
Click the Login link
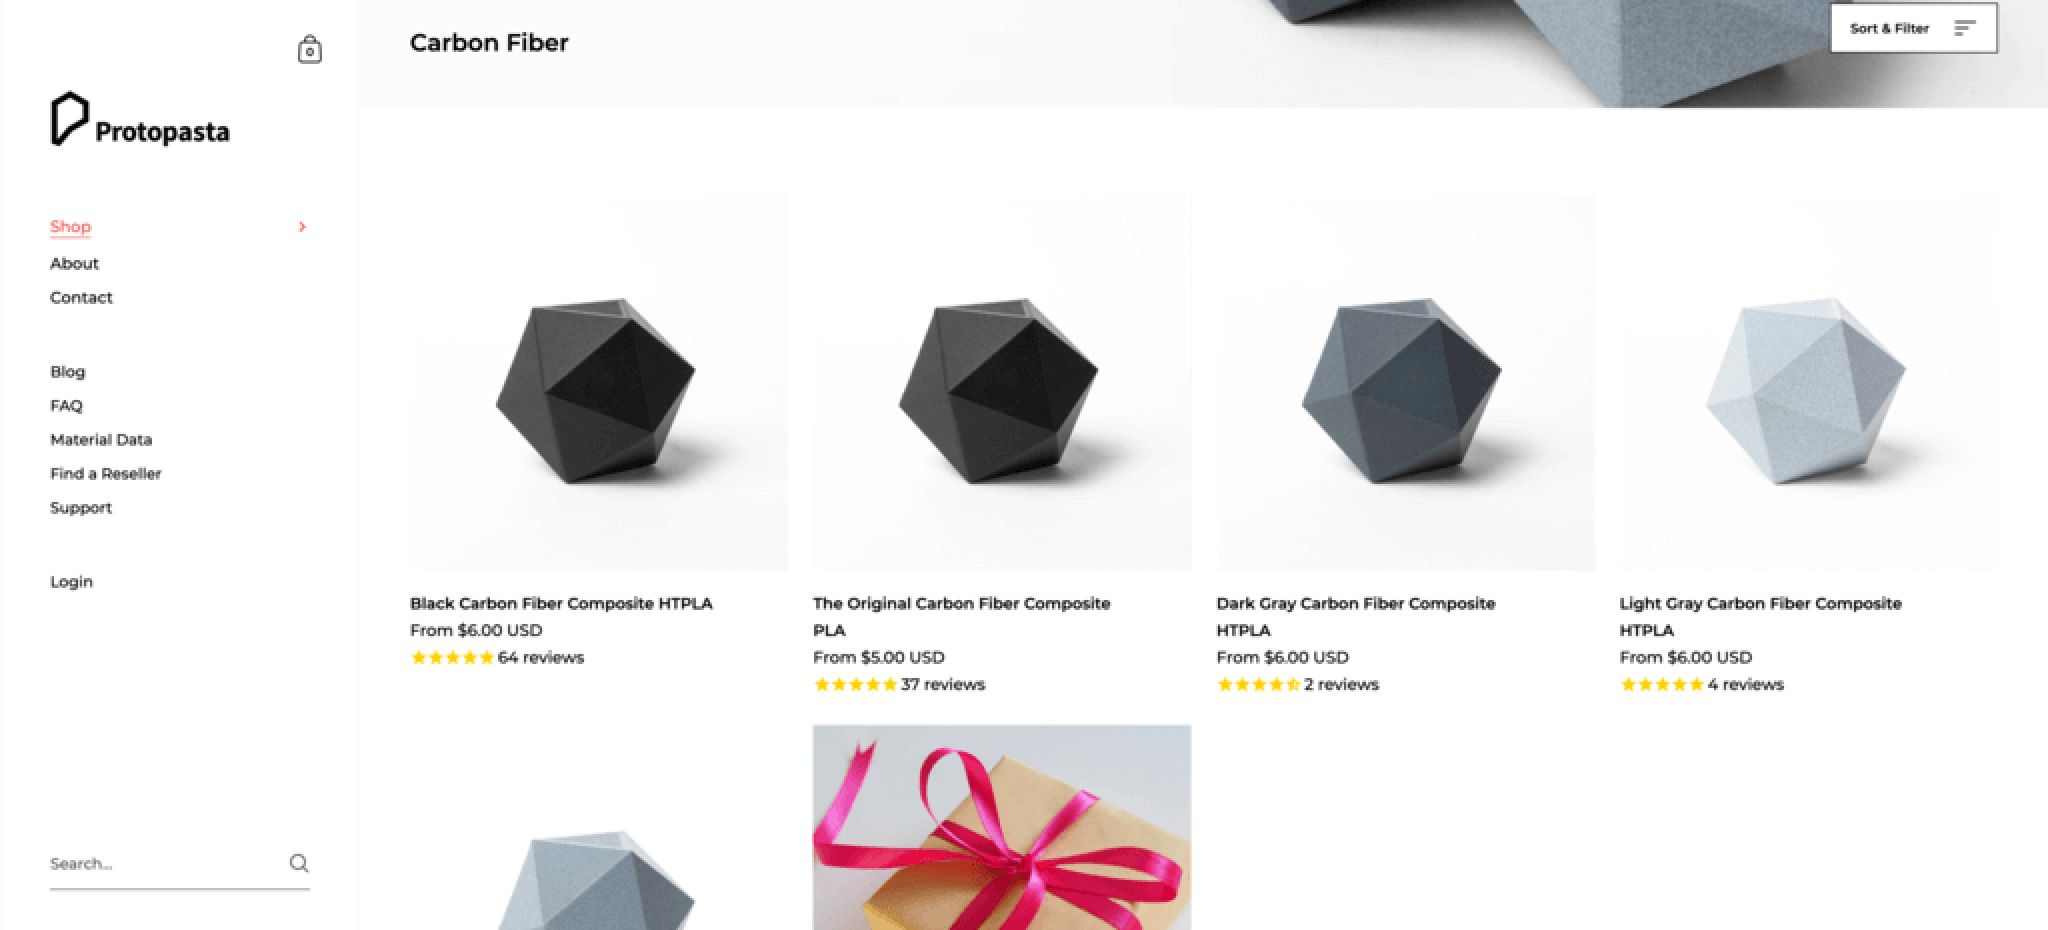(71, 581)
